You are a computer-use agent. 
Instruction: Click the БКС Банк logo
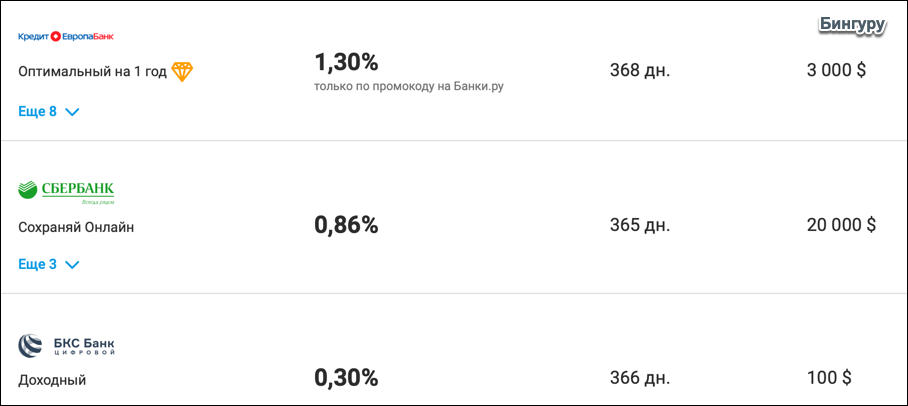pos(66,345)
